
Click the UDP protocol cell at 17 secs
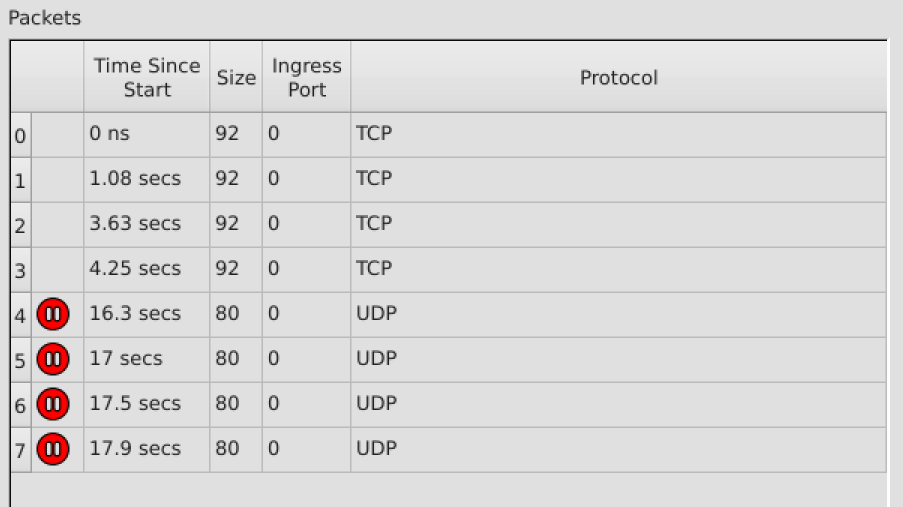(x=618, y=359)
